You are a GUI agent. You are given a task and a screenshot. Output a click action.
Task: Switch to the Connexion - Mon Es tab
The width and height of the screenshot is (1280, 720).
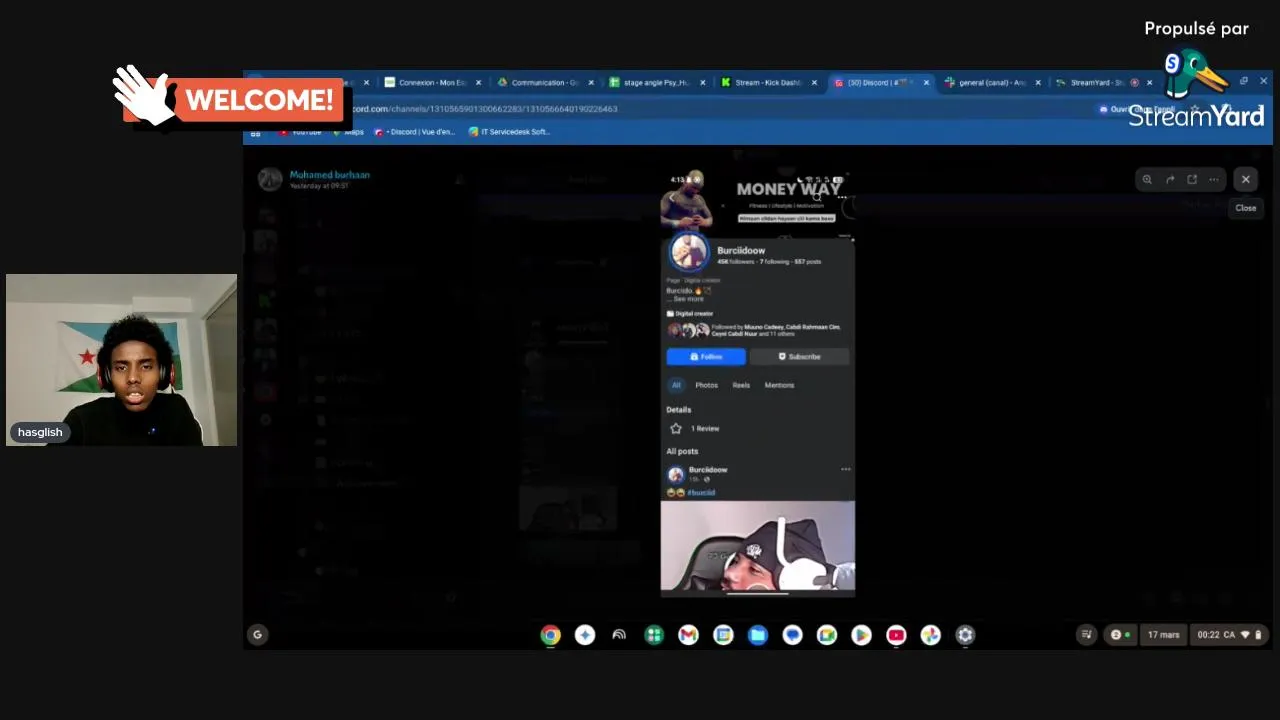pos(432,83)
